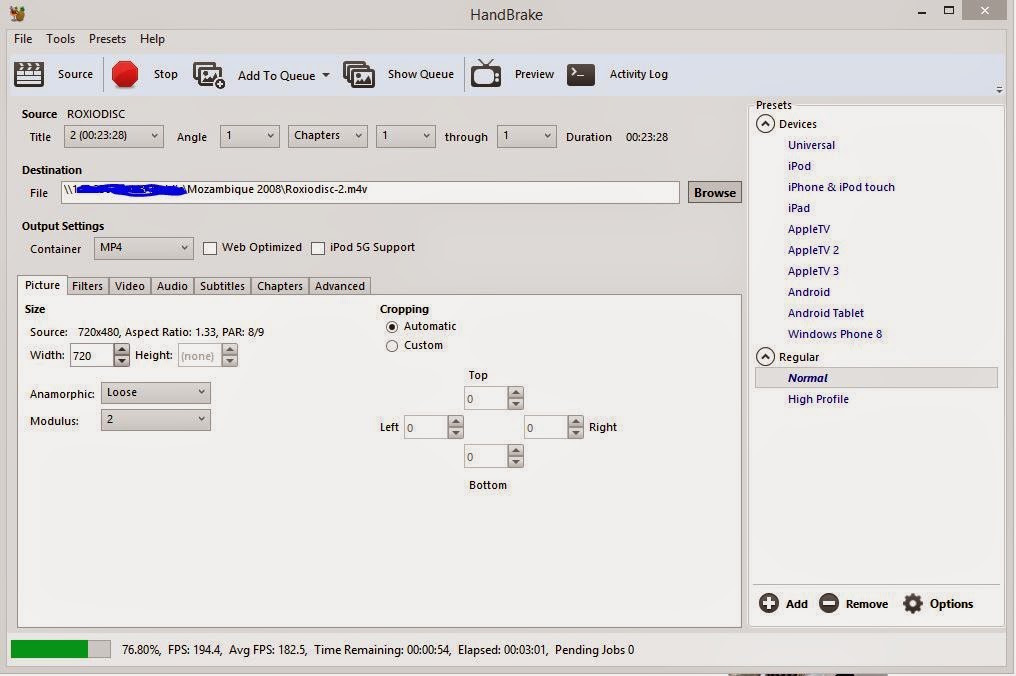Select the Android Tablet preset
Image resolution: width=1016 pixels, height=676 pixels.
826,313
